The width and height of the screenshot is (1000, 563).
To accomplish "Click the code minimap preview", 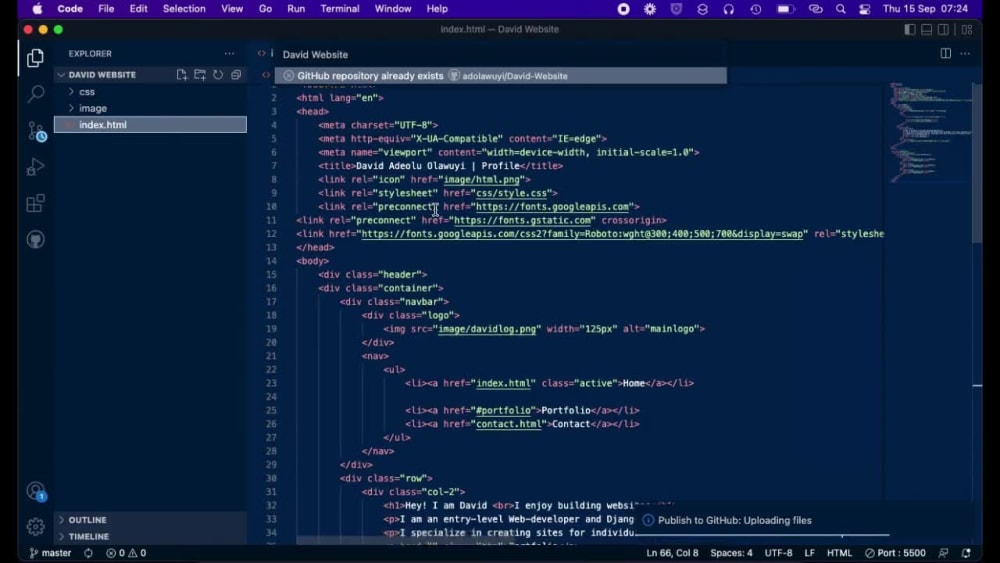I will [930, 133].
